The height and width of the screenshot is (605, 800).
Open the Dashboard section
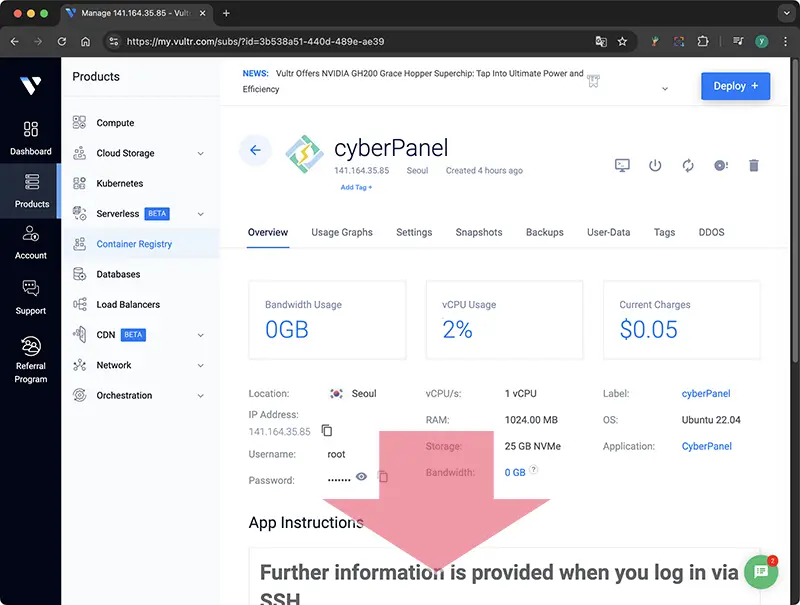(31, 138)
